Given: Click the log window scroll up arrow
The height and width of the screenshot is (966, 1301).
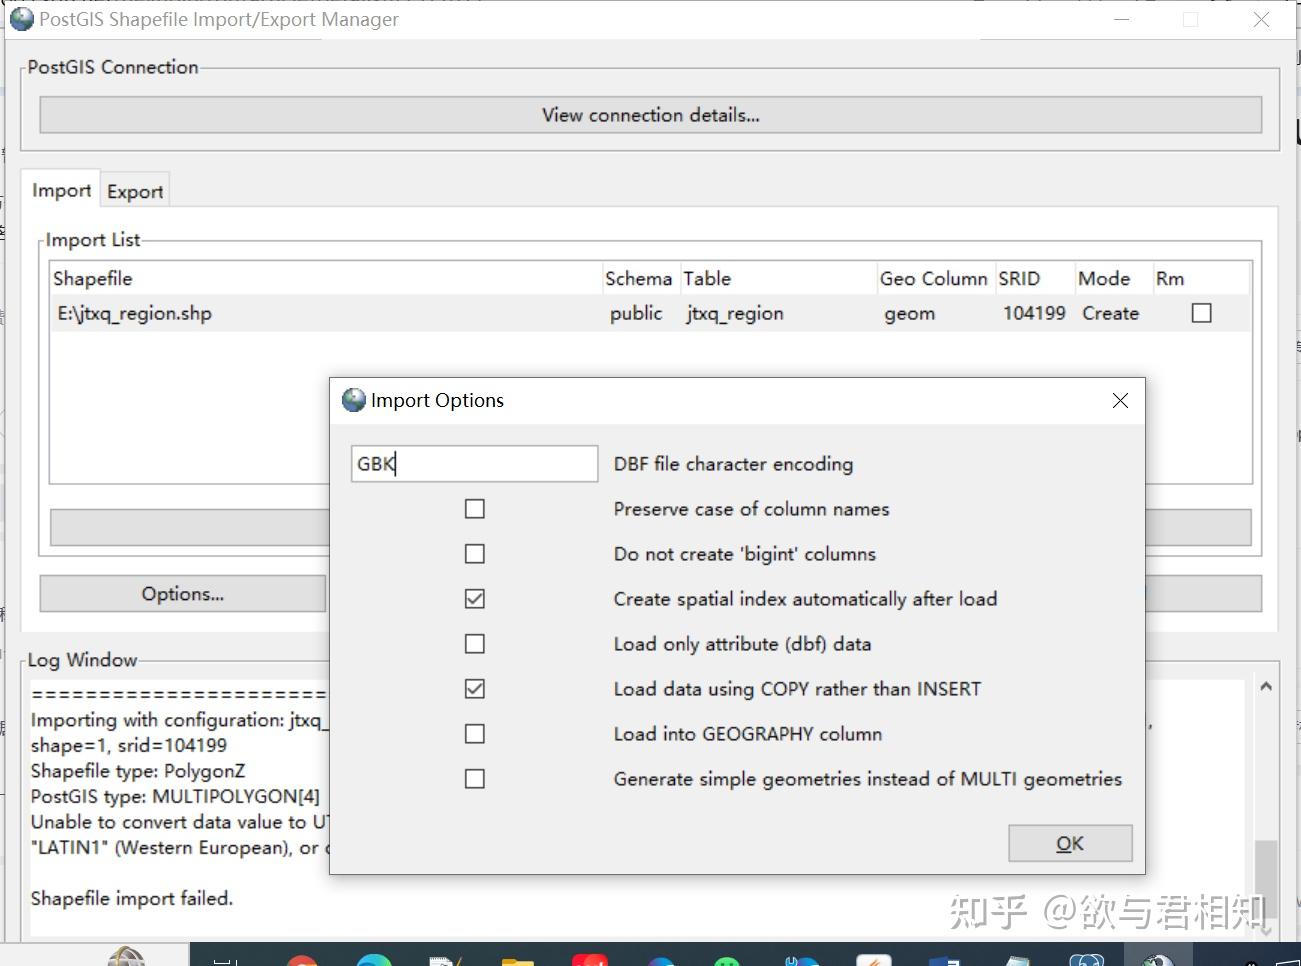Looking at the screenshot, I should pos(1266,687).
